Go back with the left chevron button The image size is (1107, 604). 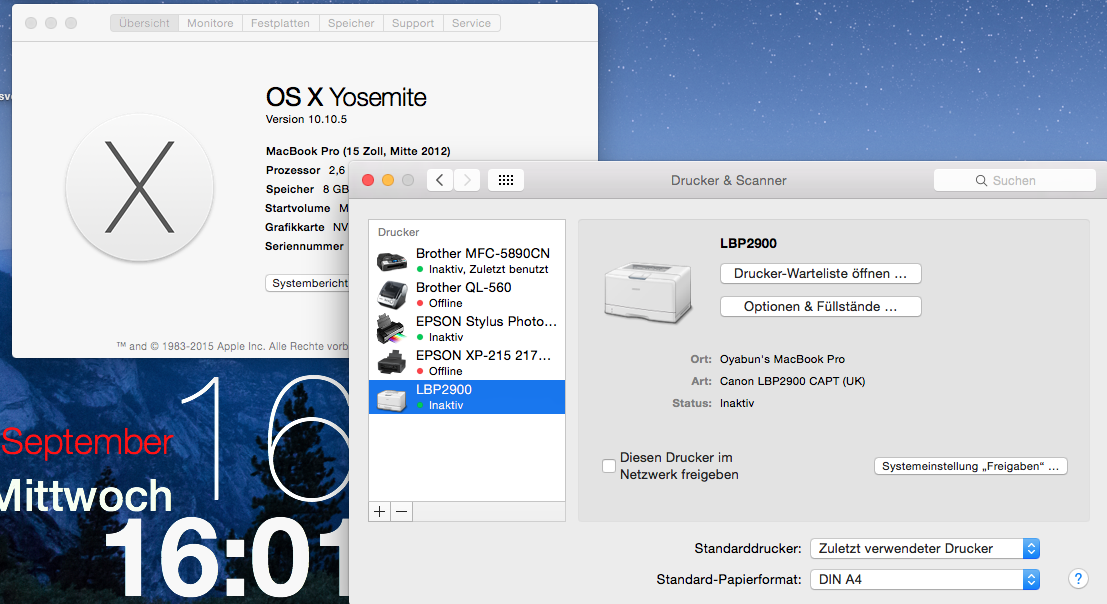(440, 180)
